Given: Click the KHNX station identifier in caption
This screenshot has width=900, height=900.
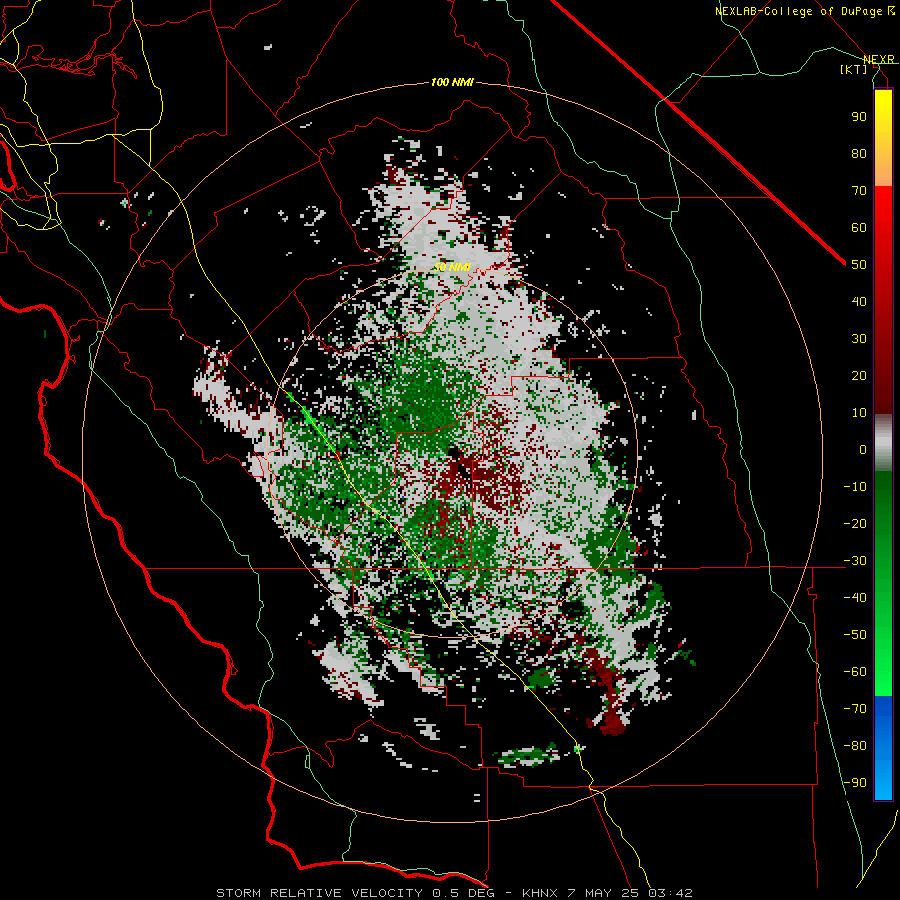Looking at the screenshot, I should [540, 893].
